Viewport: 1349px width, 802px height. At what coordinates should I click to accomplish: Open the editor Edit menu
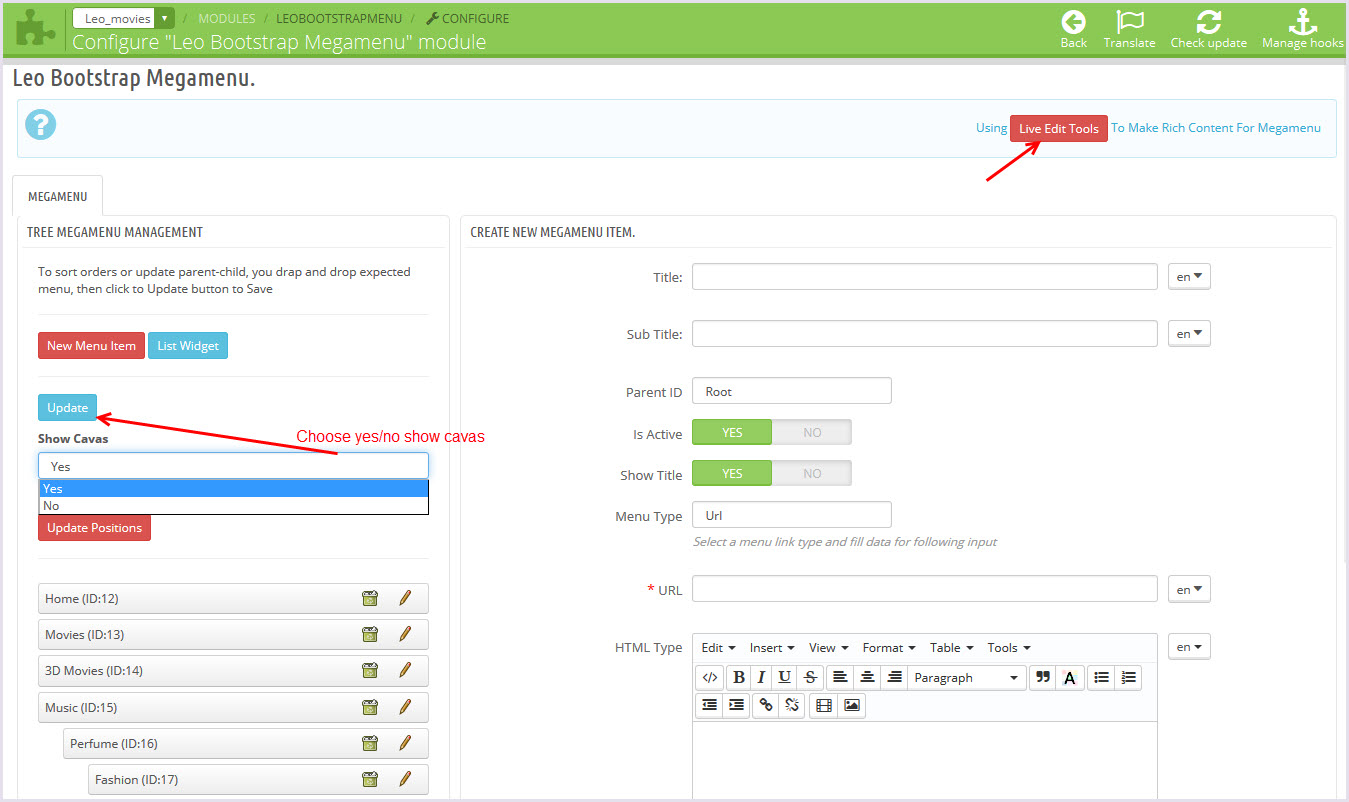[x=718, y=648]
